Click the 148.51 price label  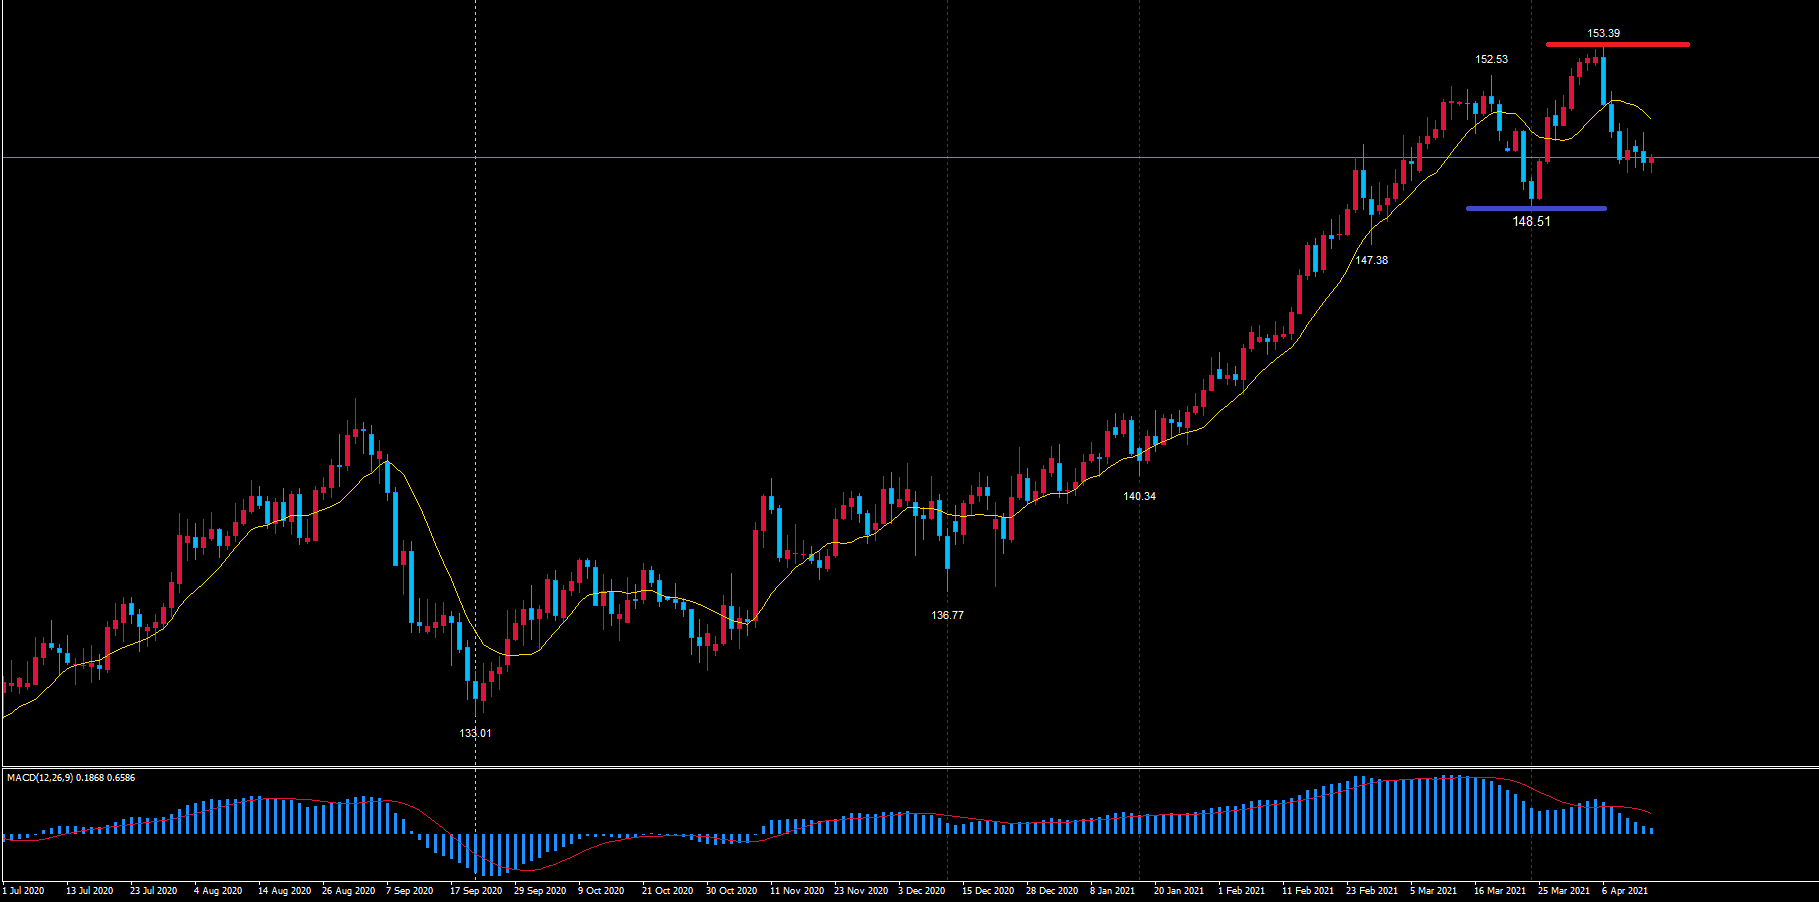[x=1531, y=221]
